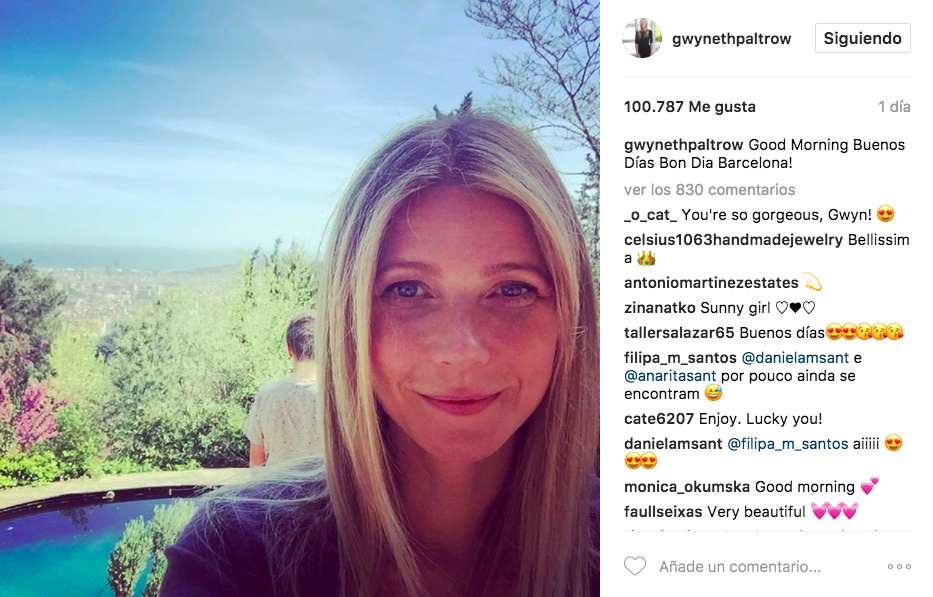This screenshot has height=597, width=933.
Task: Click @filipa_m_santos mention in danielamsant comment
Action: [x=788, y=444]
